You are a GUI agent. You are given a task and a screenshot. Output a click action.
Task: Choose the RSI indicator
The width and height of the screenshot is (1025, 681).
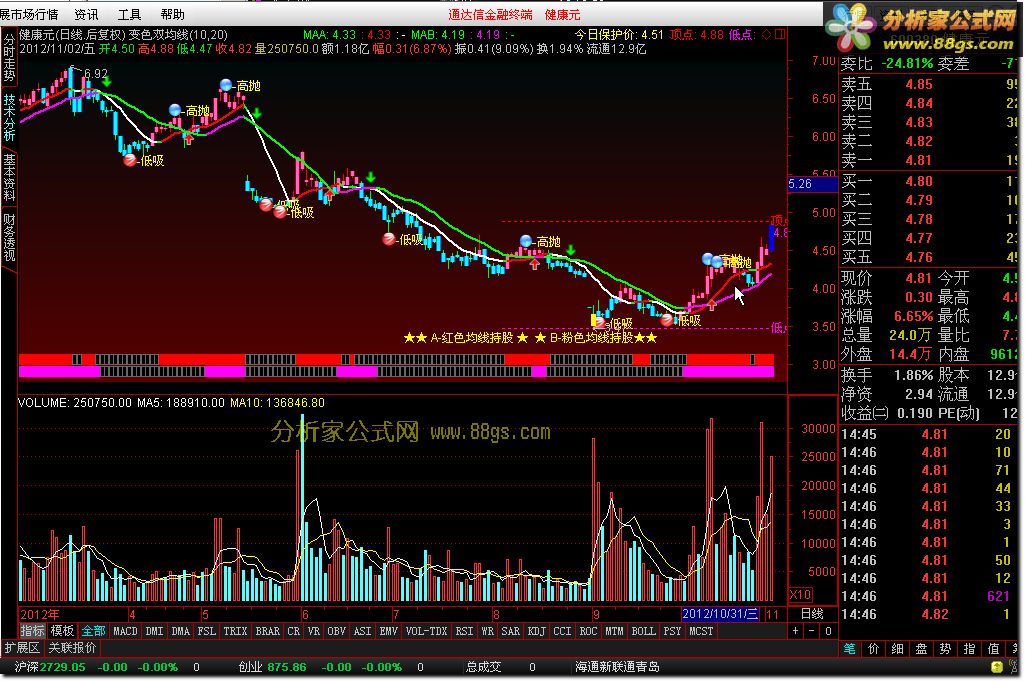pyautogui.click(x=465, y=631)
